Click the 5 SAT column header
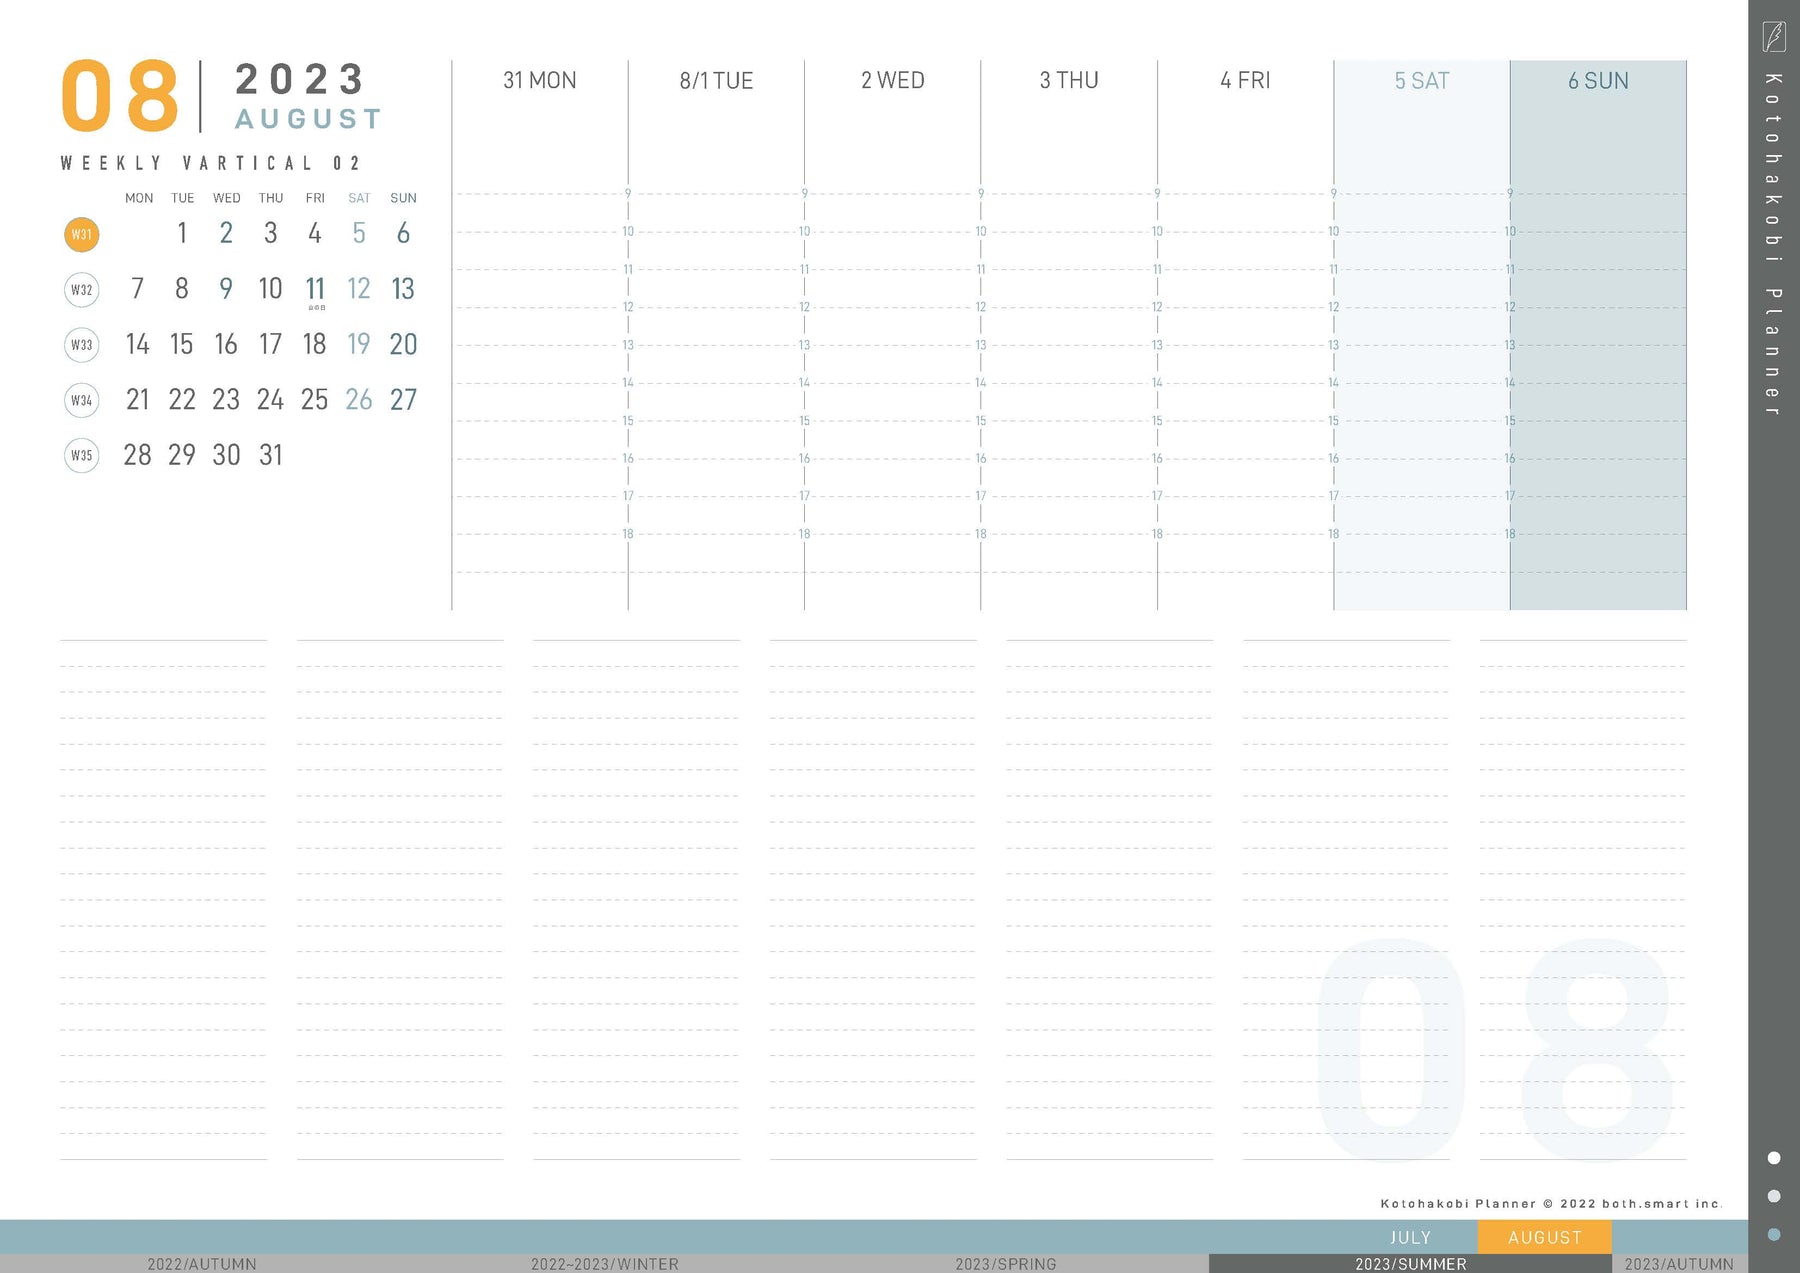 tap(1421, 81)
